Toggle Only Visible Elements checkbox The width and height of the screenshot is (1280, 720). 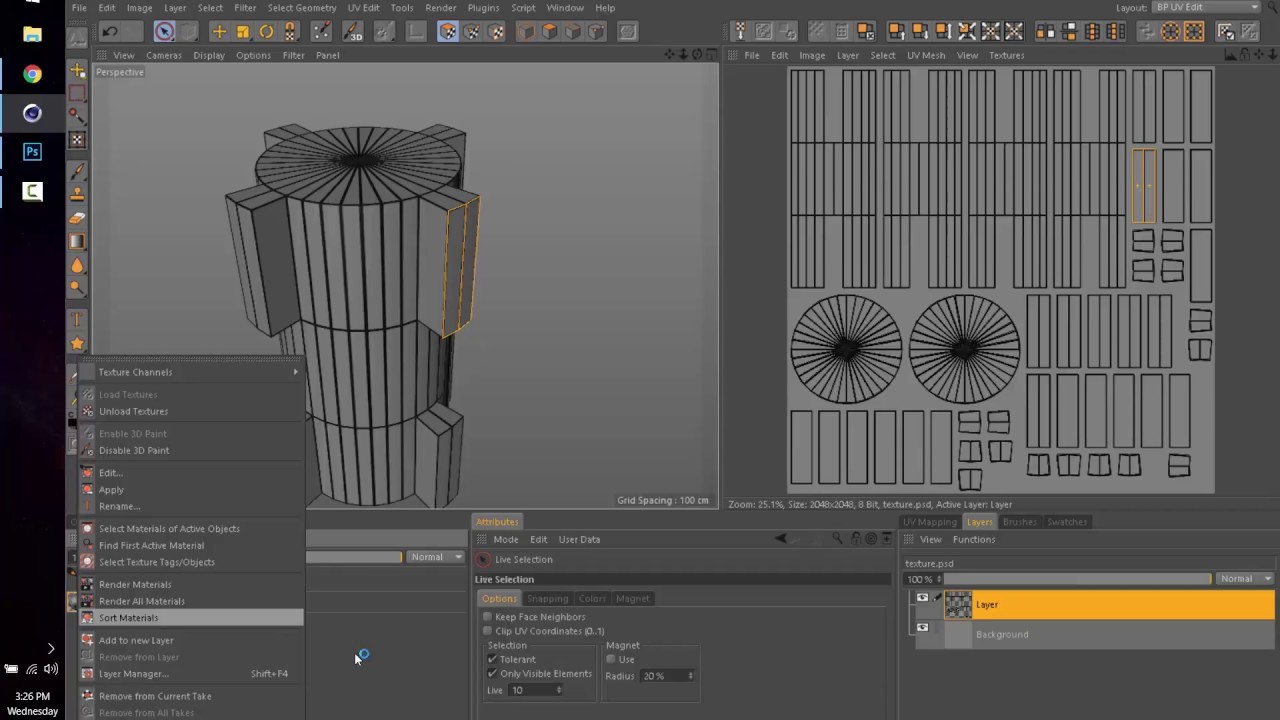492,674
